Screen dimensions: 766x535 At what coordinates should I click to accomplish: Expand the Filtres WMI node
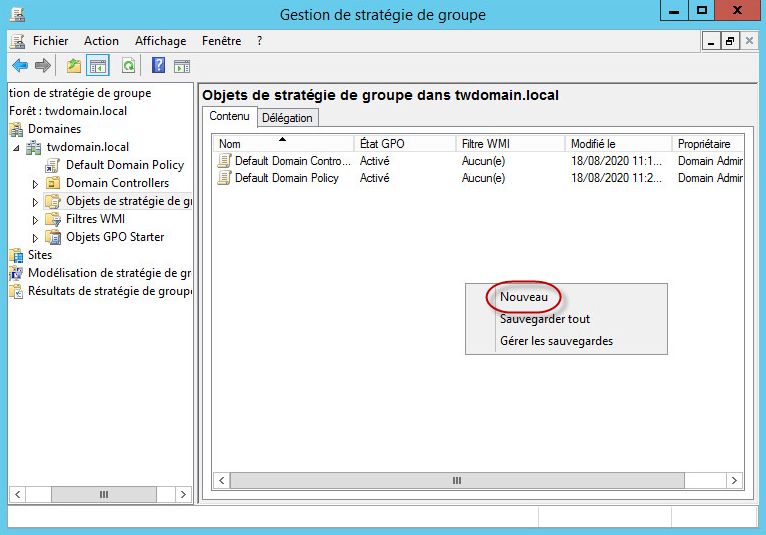point(36,220)
